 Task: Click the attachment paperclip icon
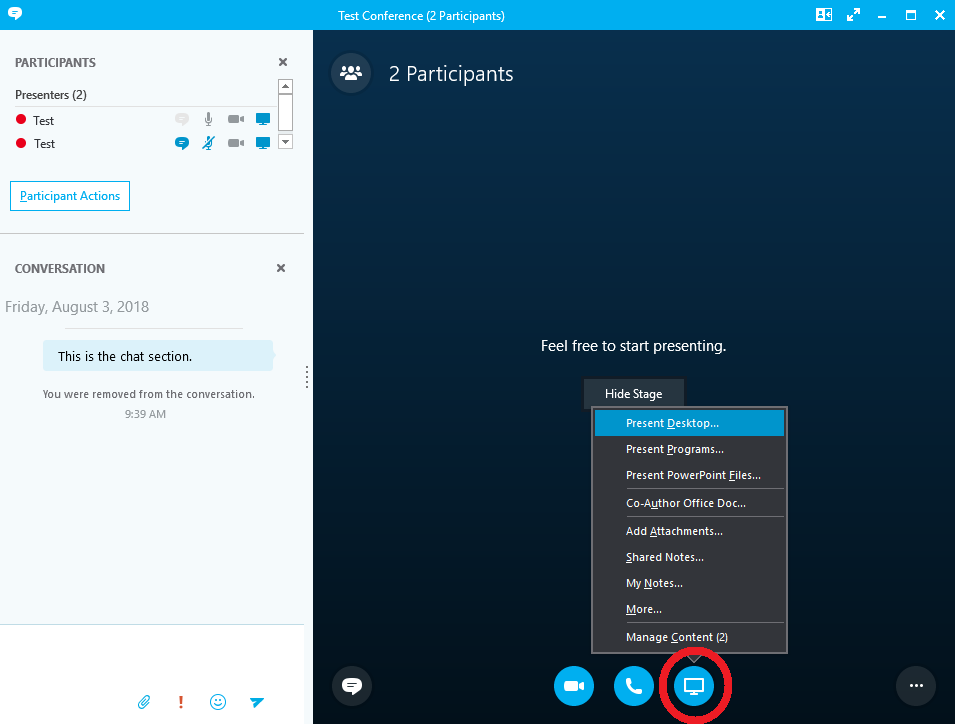click(144, 702)
